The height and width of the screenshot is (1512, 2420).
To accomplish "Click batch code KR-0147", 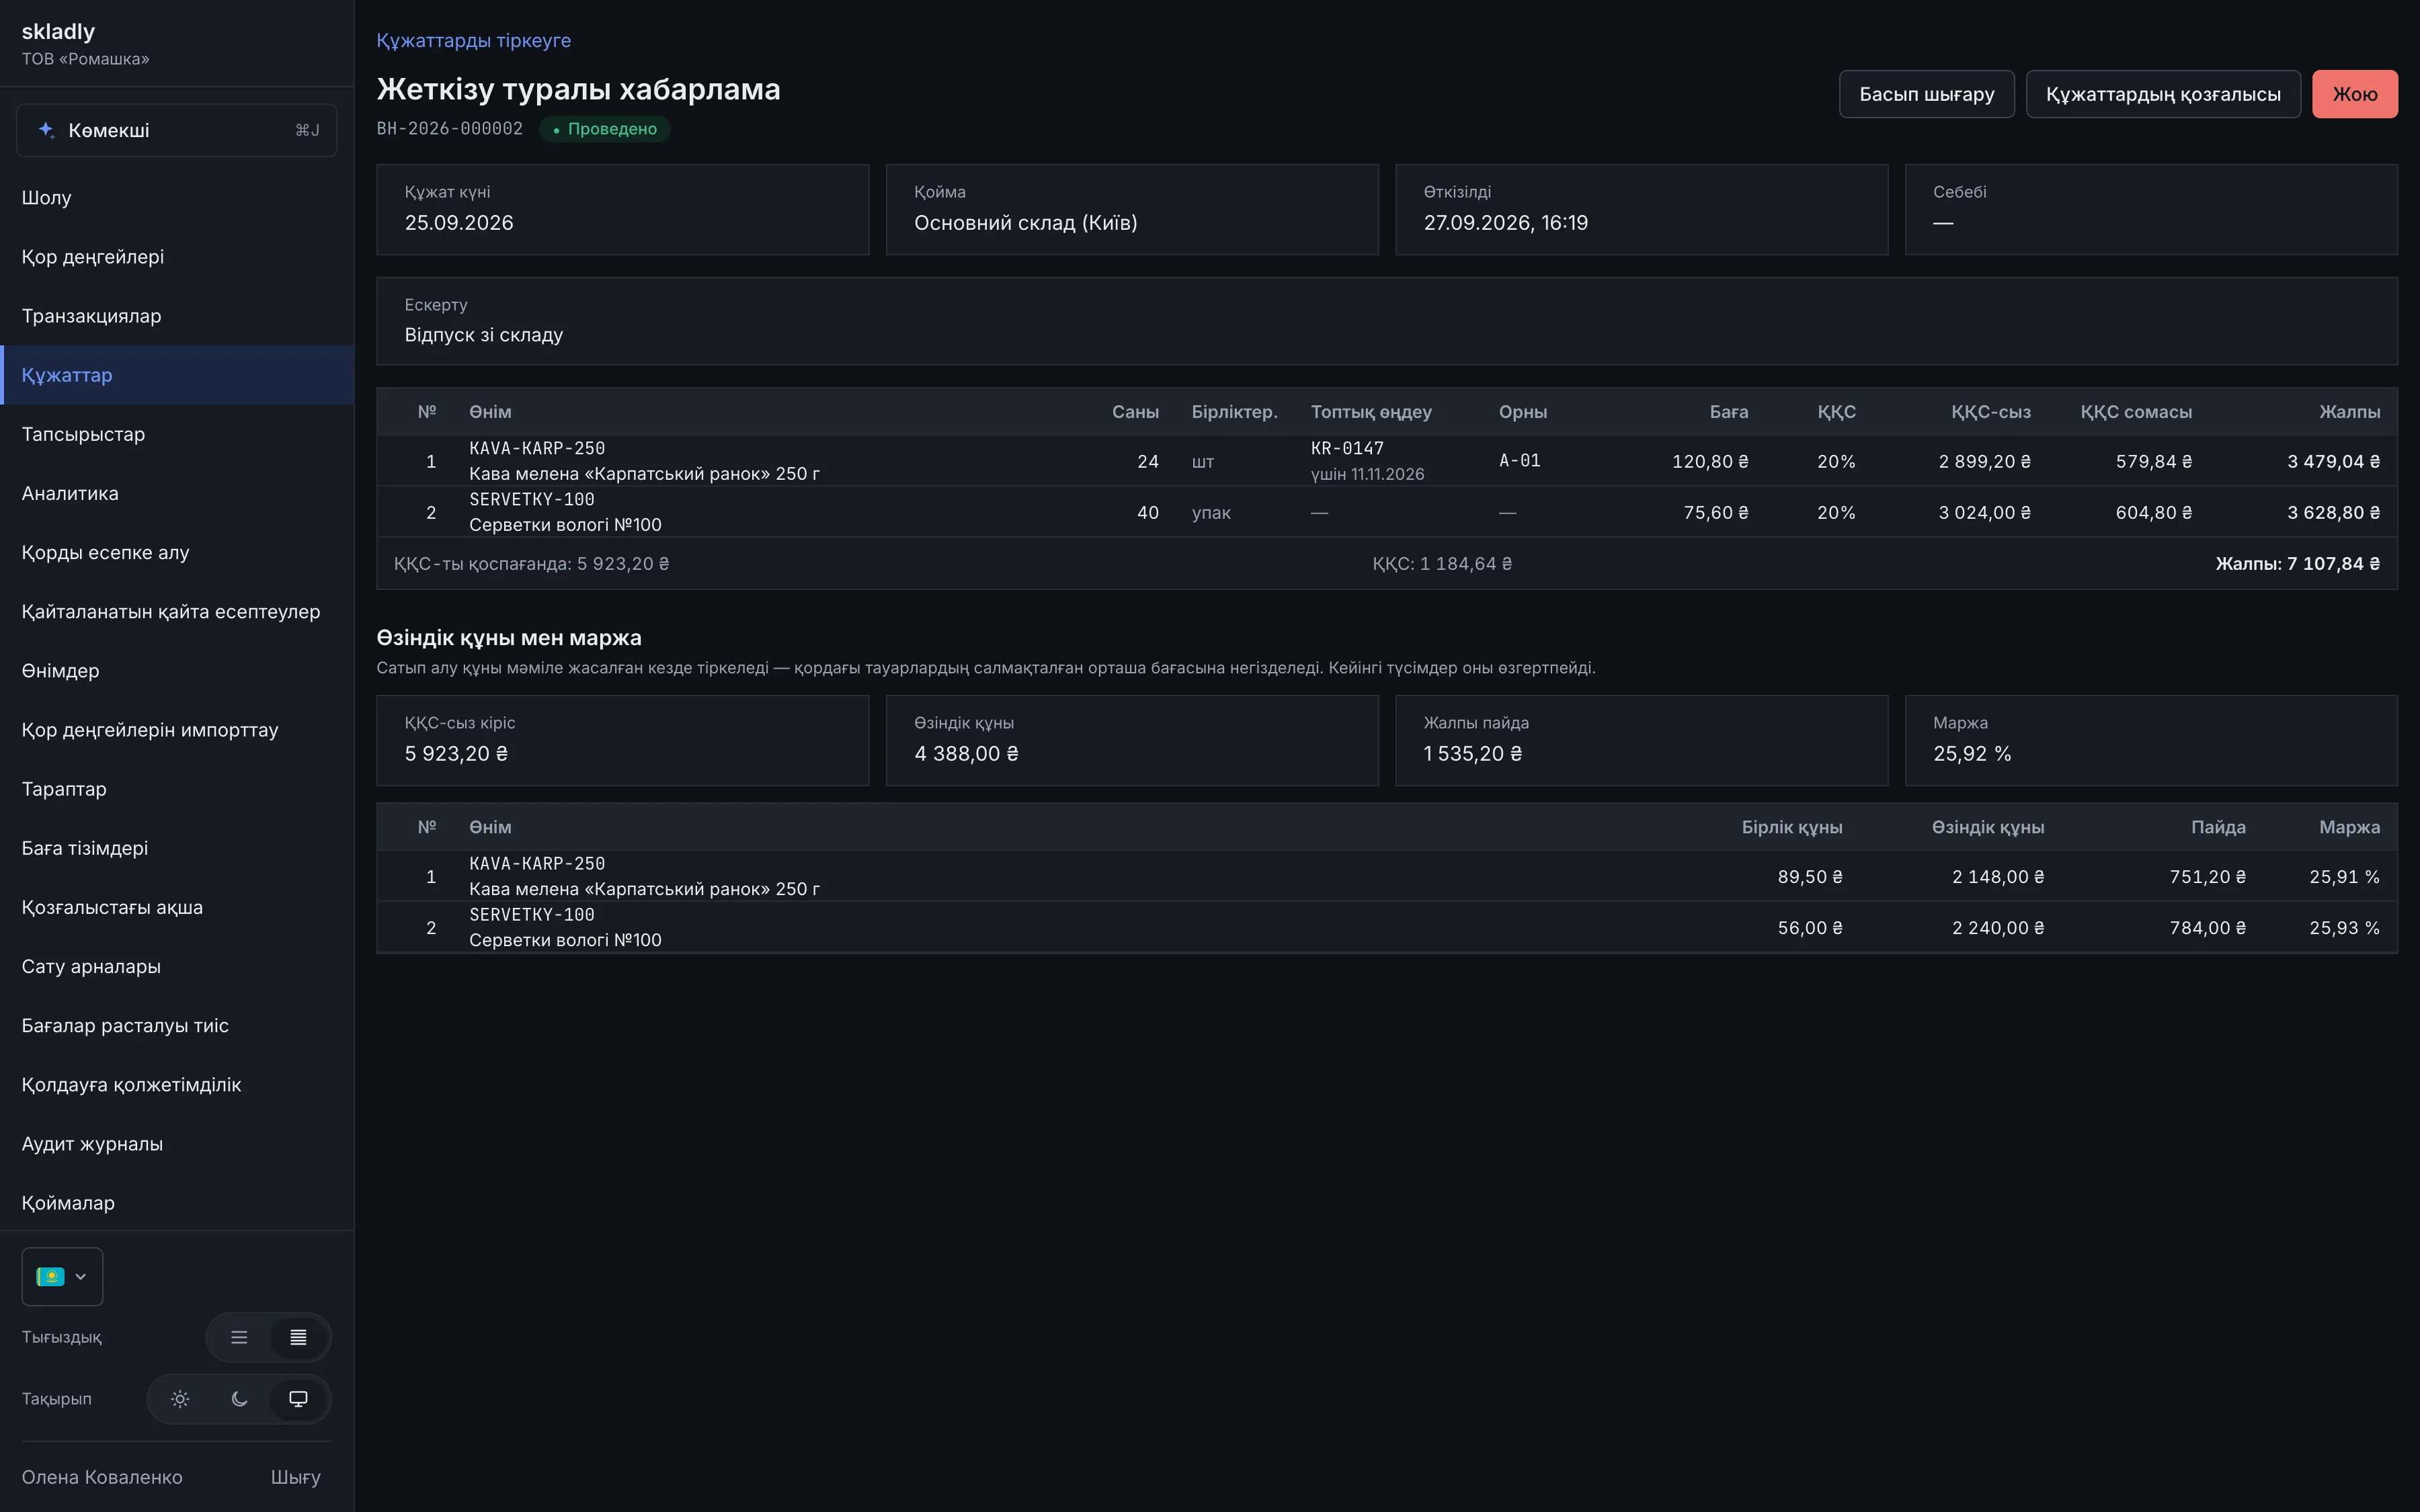I will point(1347,448).
